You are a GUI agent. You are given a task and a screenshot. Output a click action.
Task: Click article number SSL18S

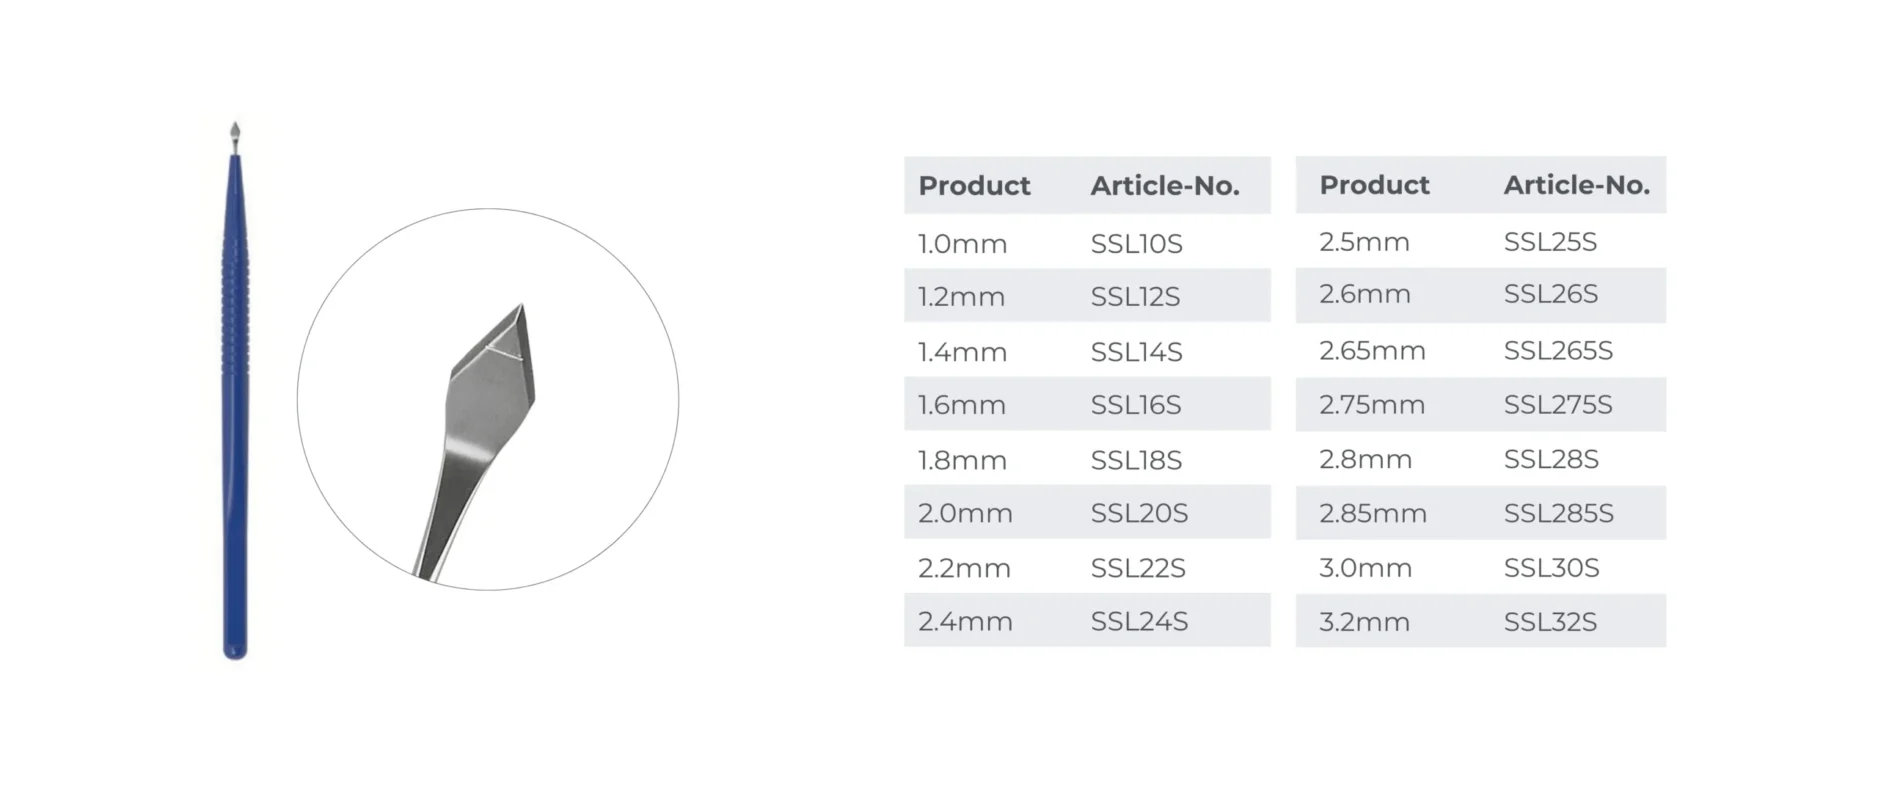pyautogui.click(x=1136, y=460)
